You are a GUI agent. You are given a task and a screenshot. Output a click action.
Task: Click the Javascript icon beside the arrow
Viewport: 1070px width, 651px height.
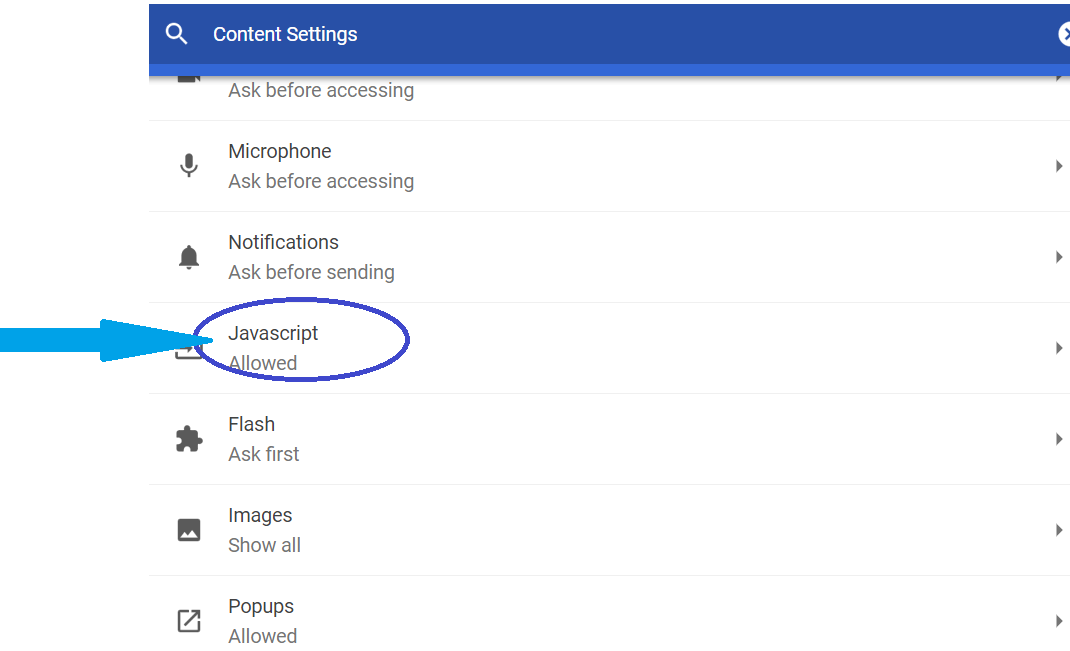click(x=188, y=351)
